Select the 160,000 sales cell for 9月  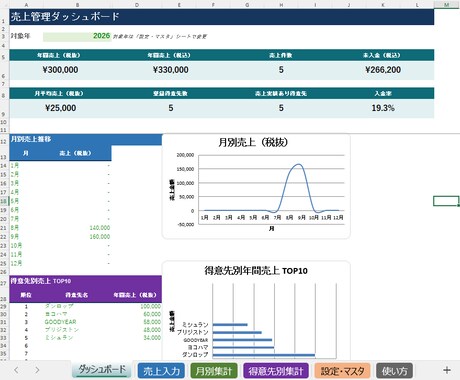[x=77, y=237]
